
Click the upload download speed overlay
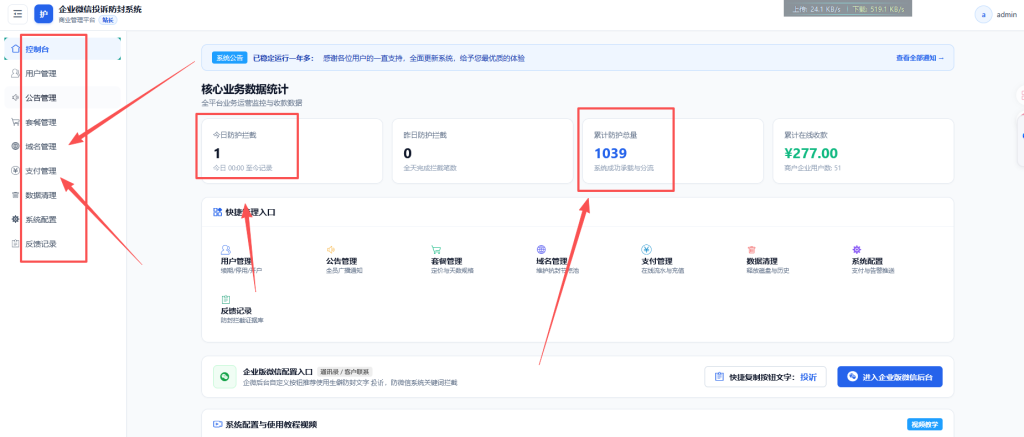click(848, 9)
